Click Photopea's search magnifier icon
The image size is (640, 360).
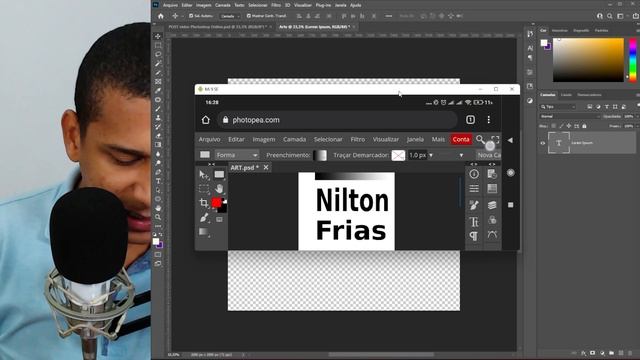coord(480,139)
